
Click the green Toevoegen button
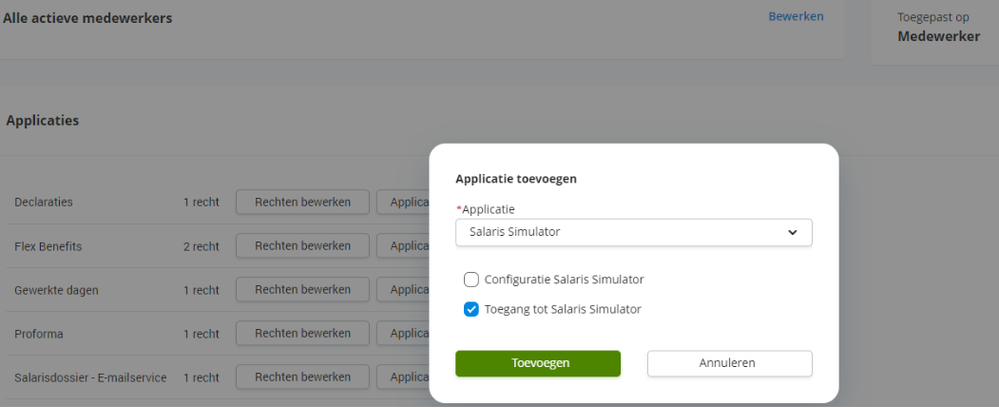[x=538, y=363]
